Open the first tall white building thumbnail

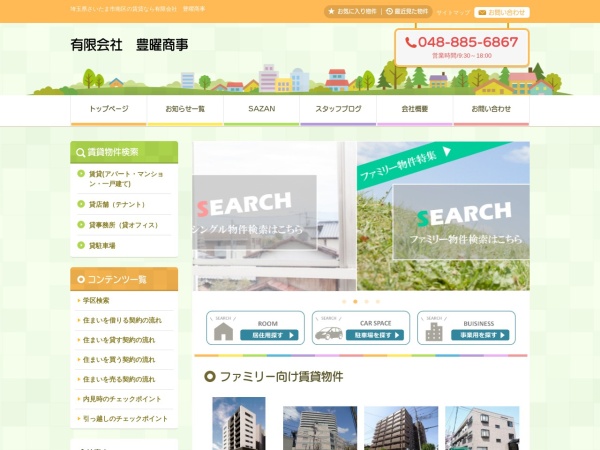239,424
